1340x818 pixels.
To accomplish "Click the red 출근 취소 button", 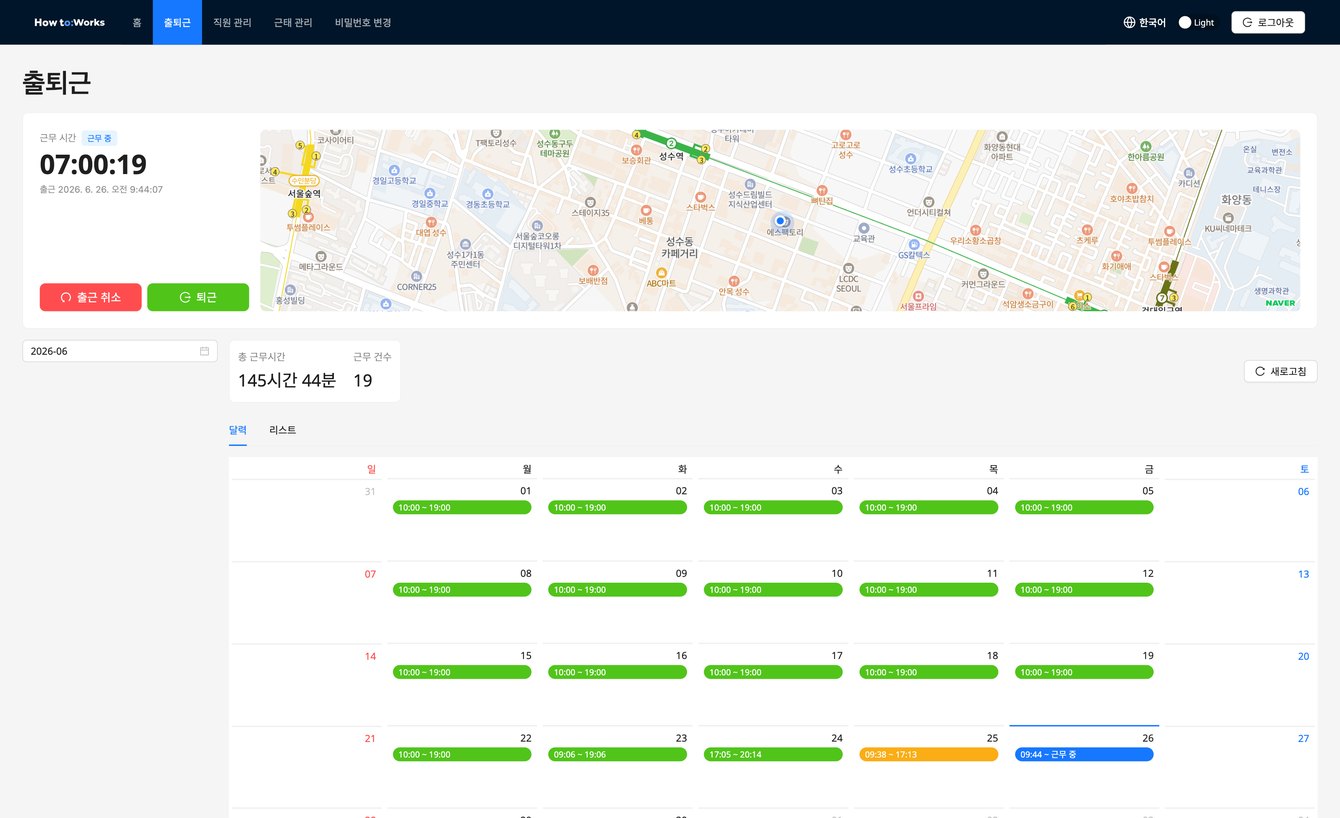I will point(91,297).
